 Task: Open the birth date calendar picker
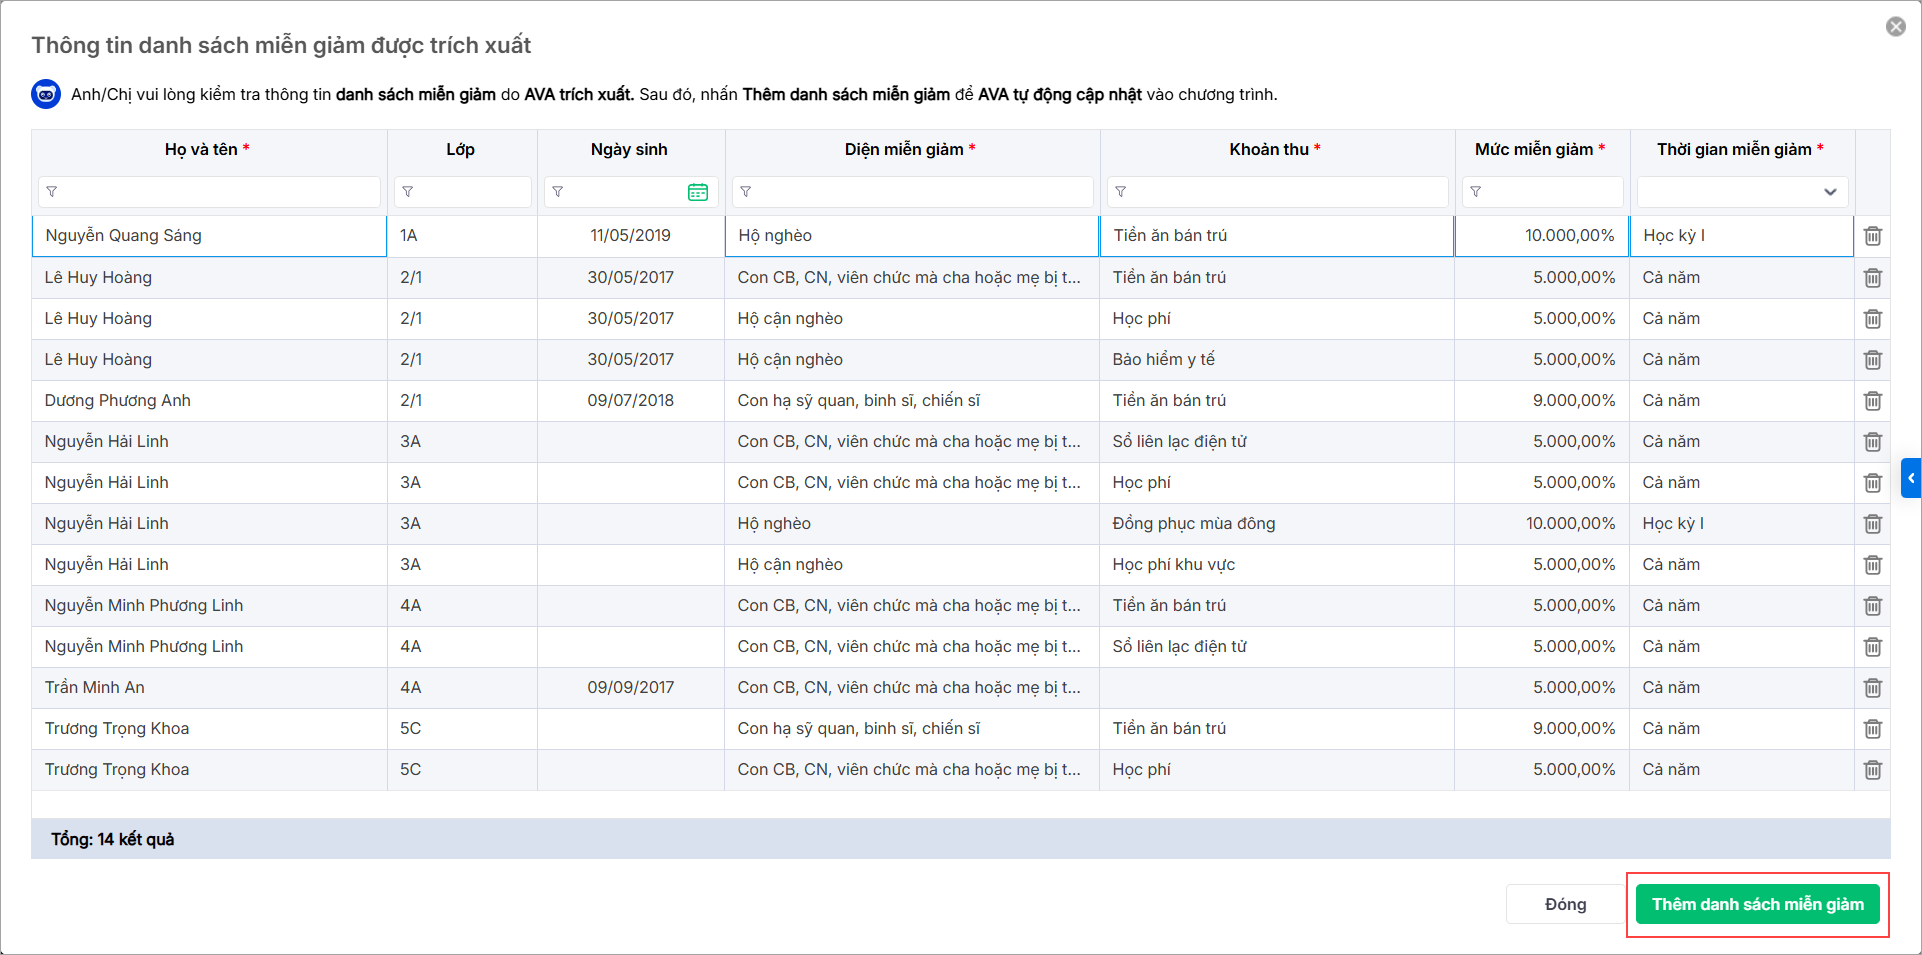(x=698, y=192)
